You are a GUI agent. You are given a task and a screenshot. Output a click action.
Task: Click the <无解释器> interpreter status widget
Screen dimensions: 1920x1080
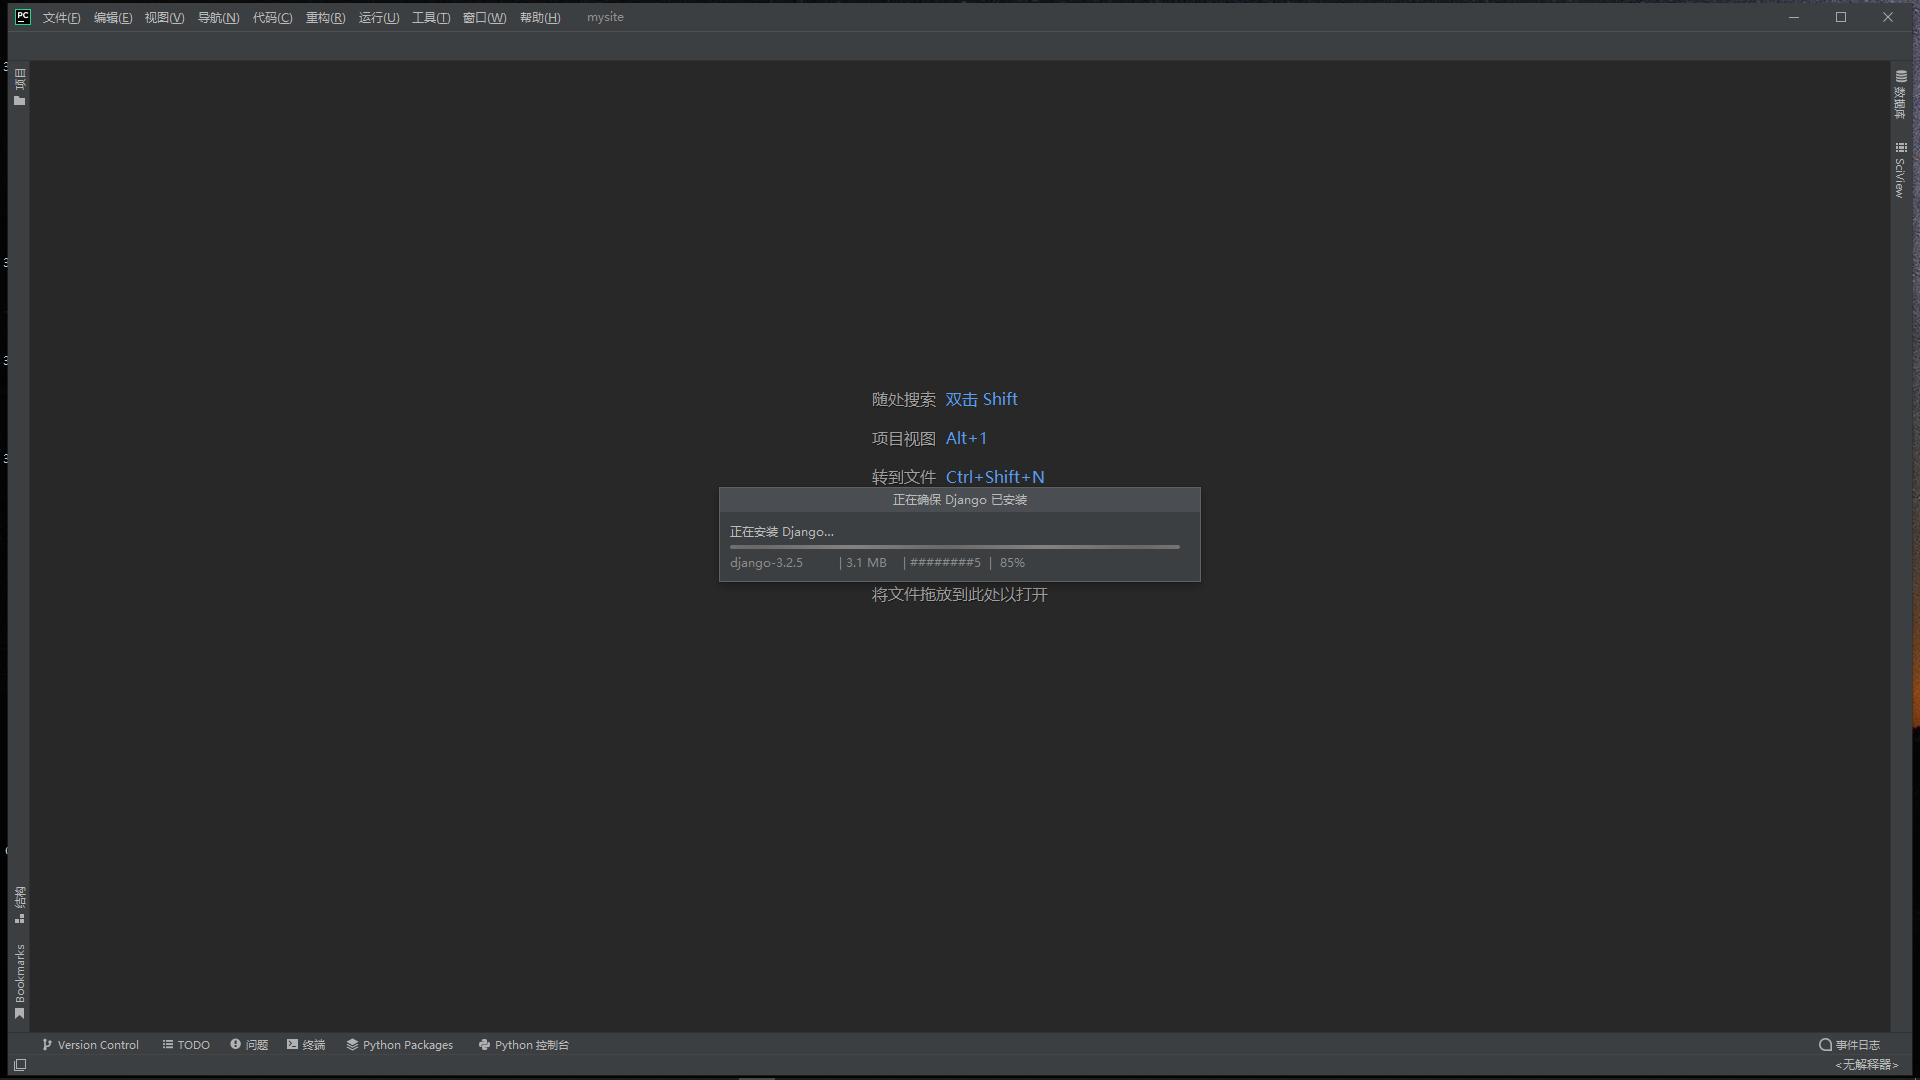click(1866, 1065)
